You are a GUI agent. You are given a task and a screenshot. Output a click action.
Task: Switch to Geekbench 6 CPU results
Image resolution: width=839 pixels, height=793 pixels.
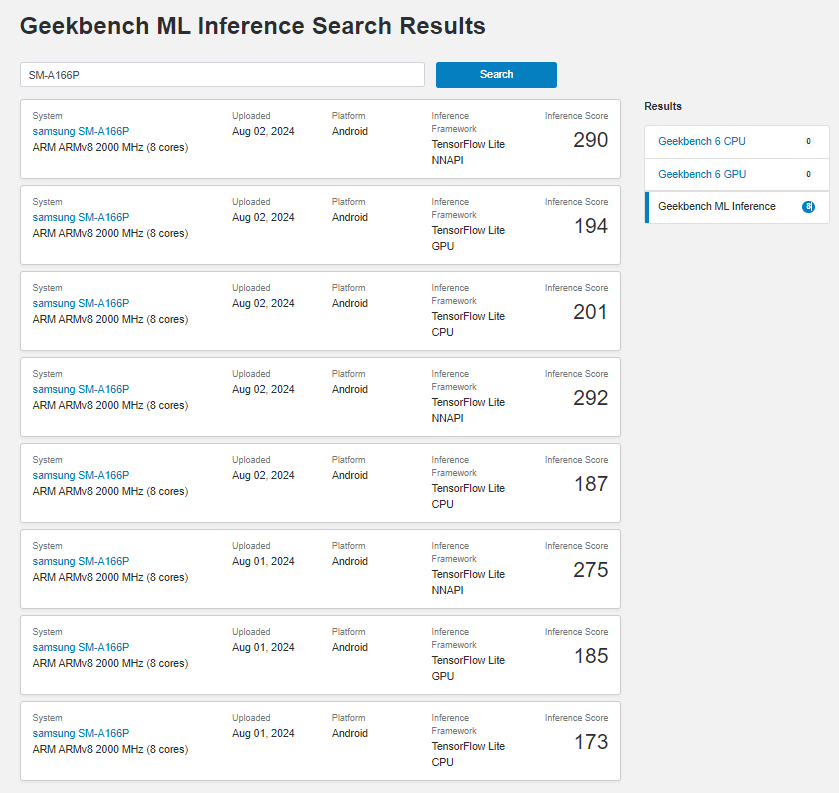click(701, 142)
